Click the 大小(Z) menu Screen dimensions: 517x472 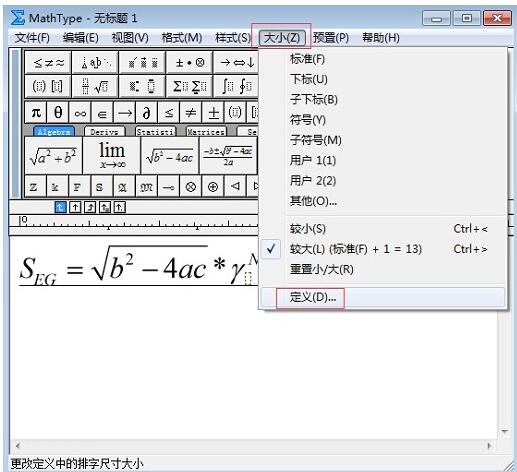(282, 38)
